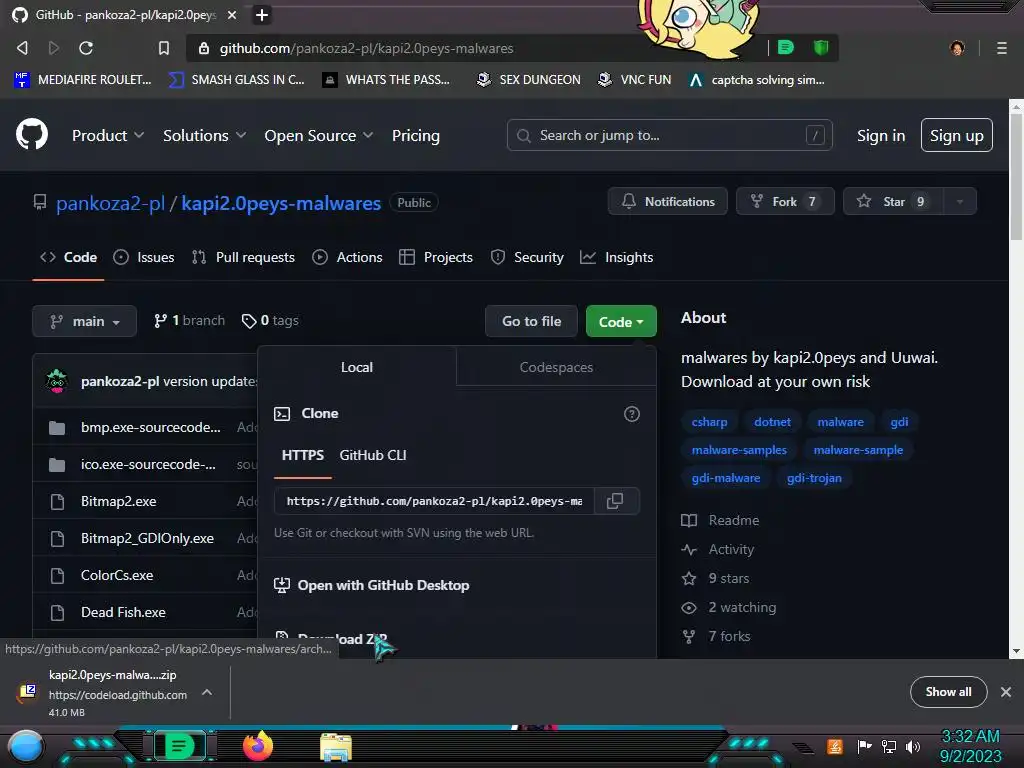Select the Local tab in the Code popup
This screenshot has width=1024, height=768.
[357, 367]
